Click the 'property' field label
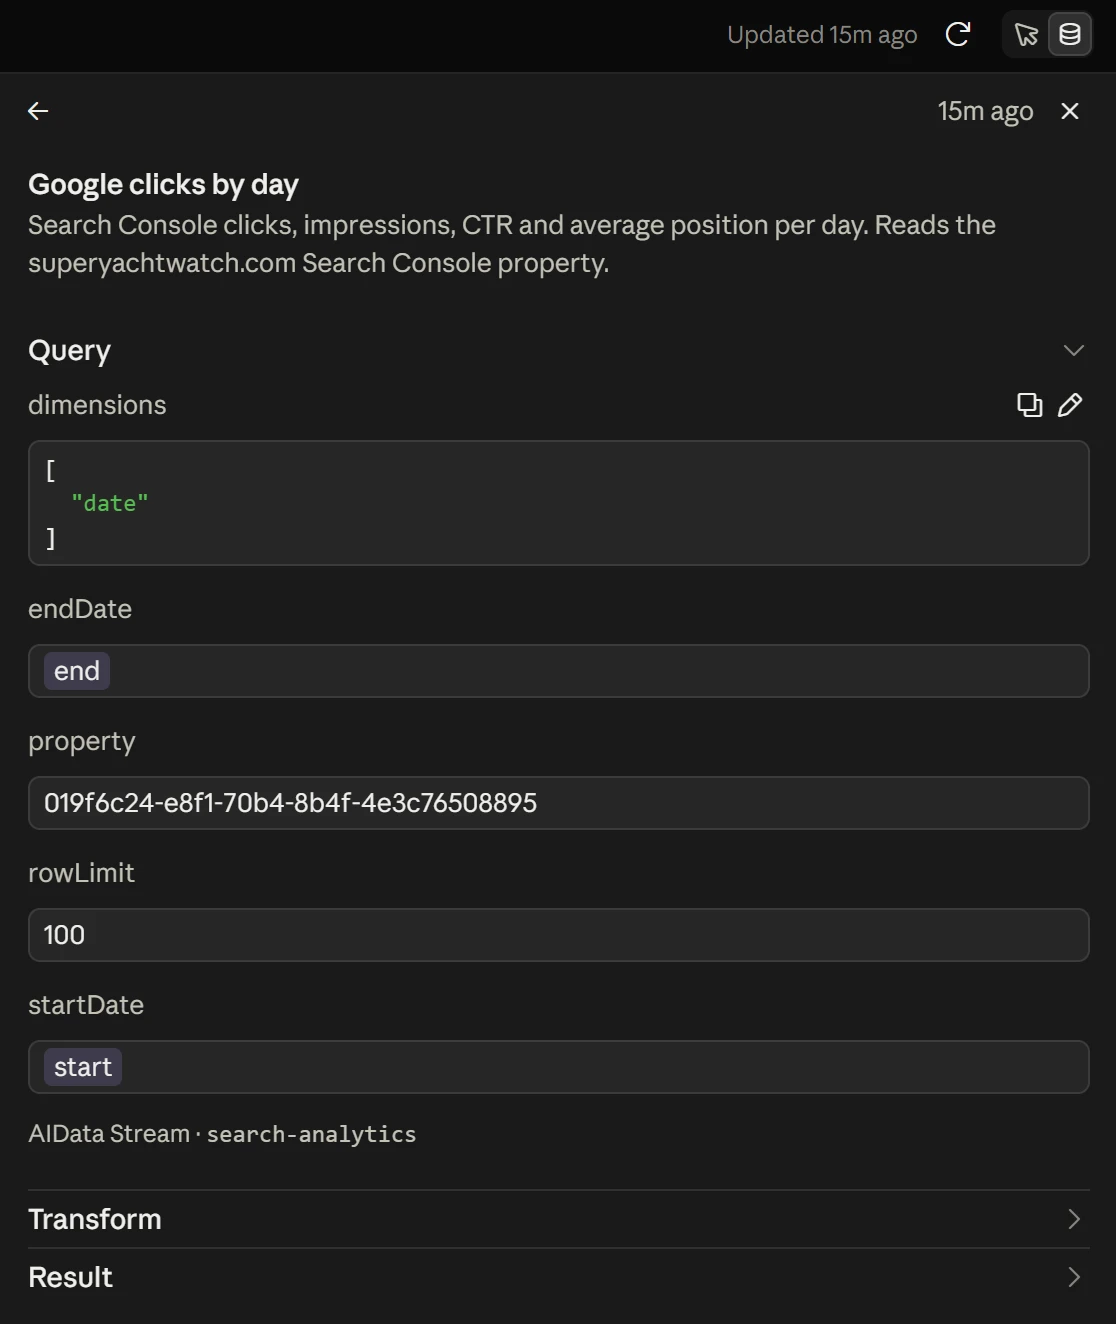 click(x=81, y=742)
